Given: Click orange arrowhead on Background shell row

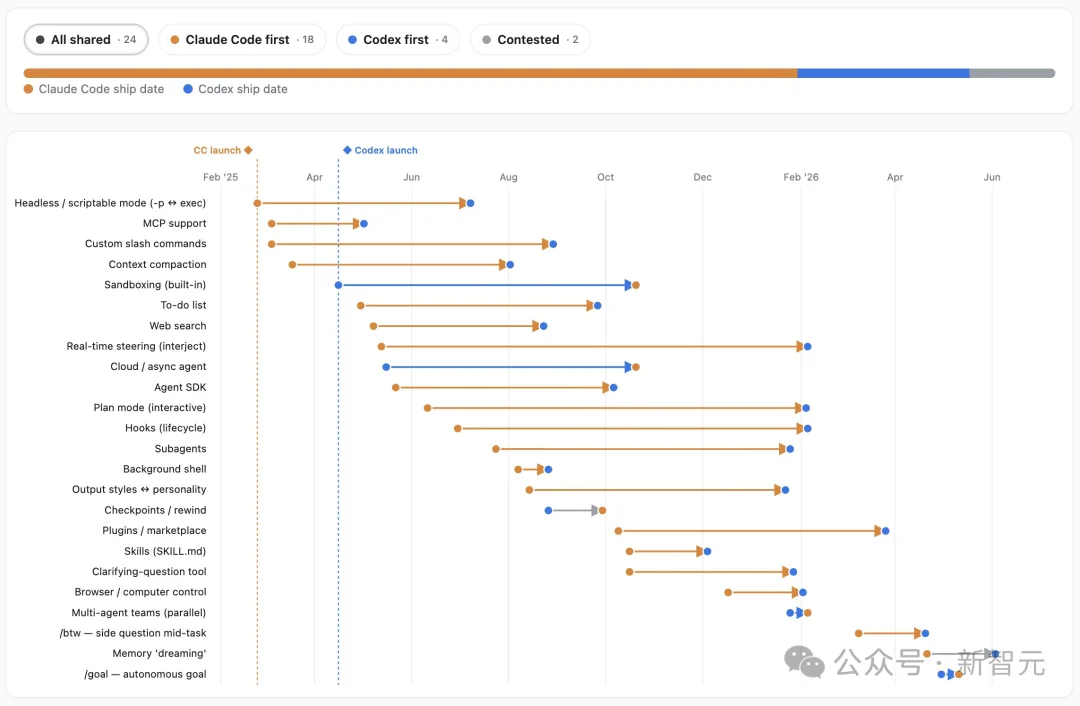Looking at the screenshot, I should (x=541, y=470).
